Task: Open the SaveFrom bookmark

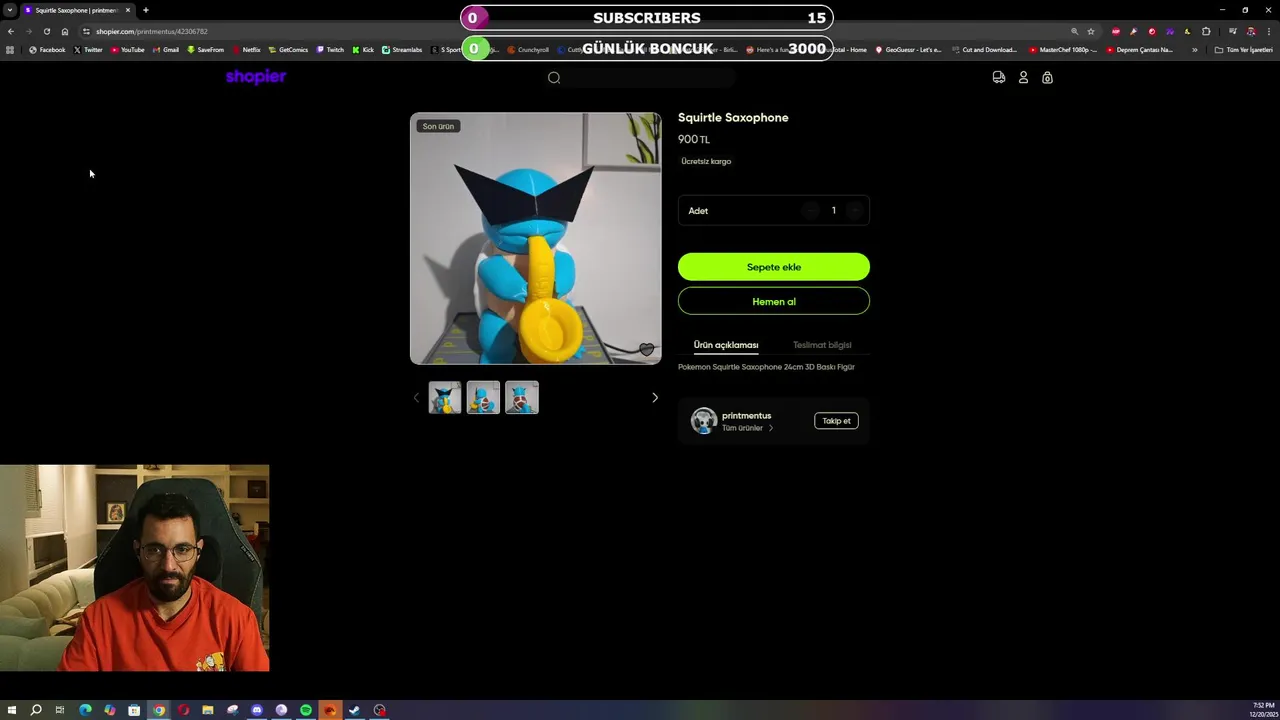Action: pos(205,50)
